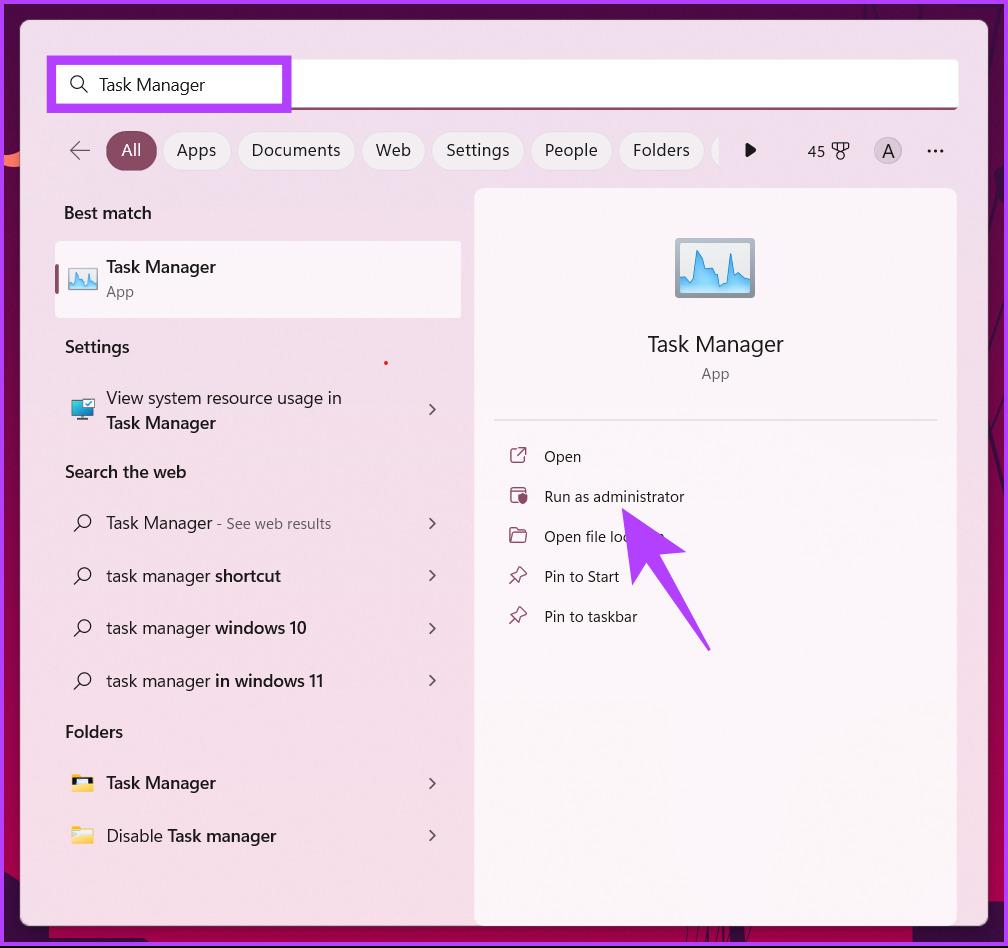
Task: Select task manager in windows 11 suggestion
Action: click(x=258, y=681)
